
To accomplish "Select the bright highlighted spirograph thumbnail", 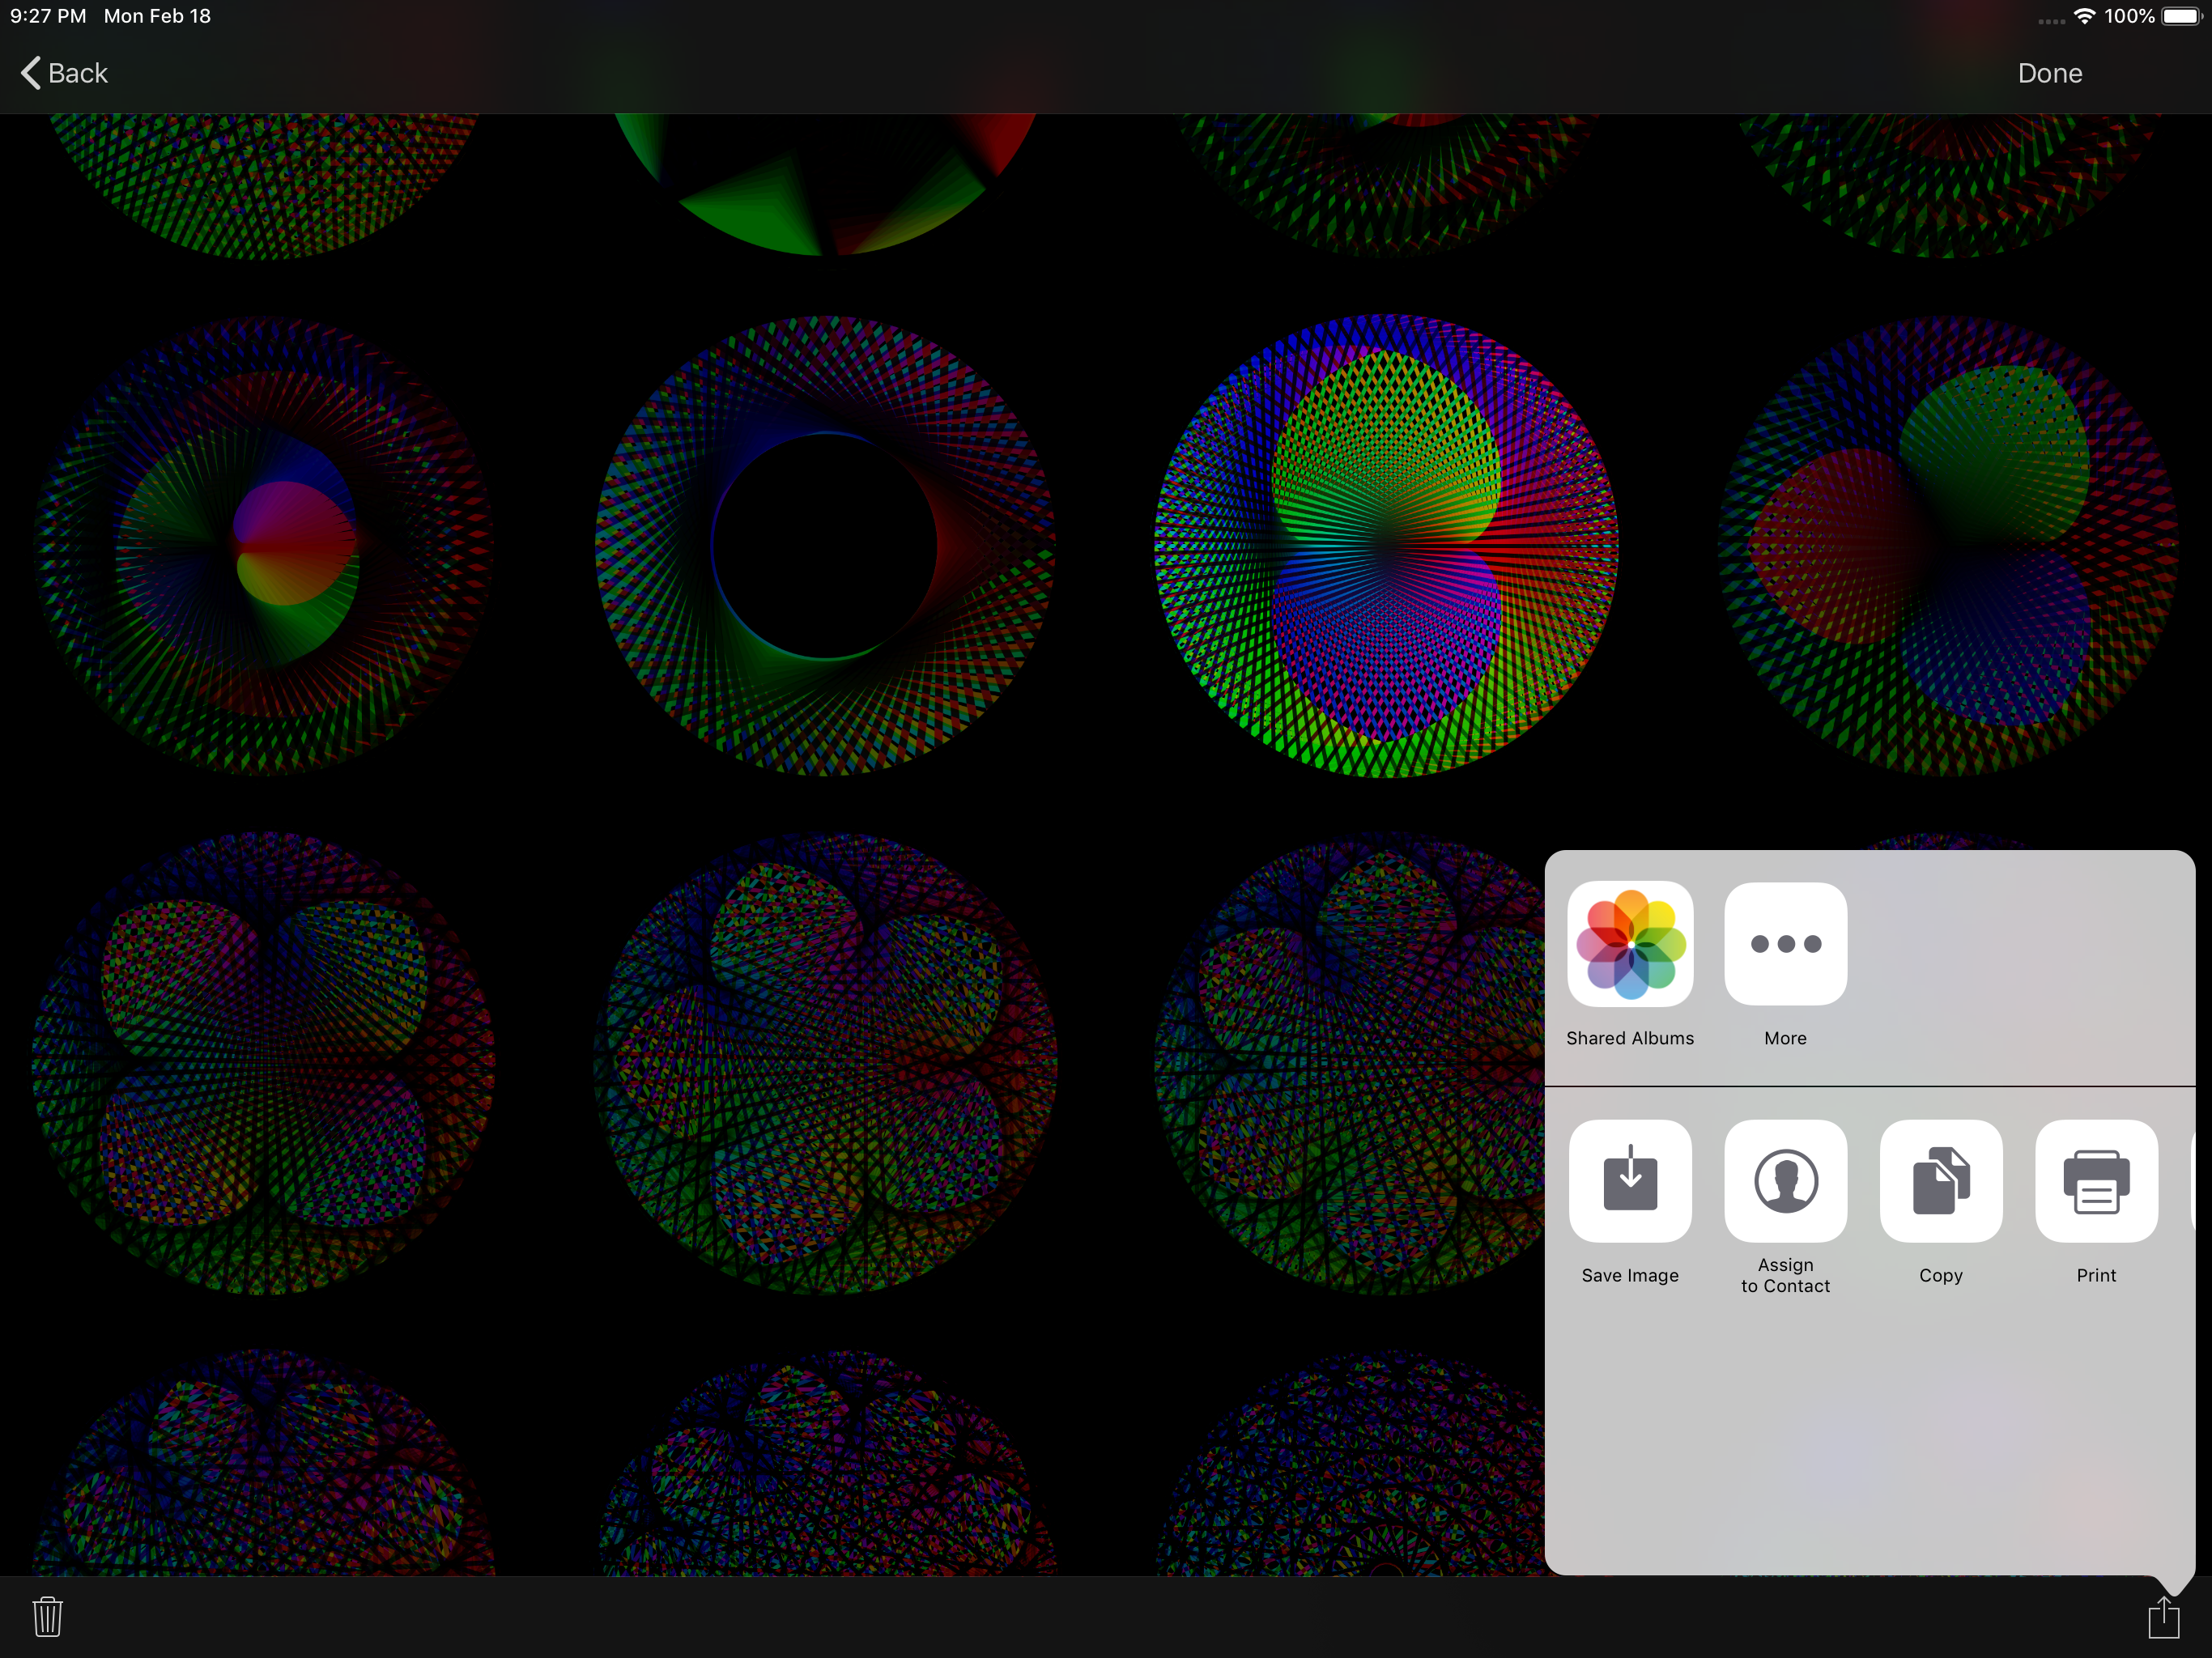I will (1385, 546).
